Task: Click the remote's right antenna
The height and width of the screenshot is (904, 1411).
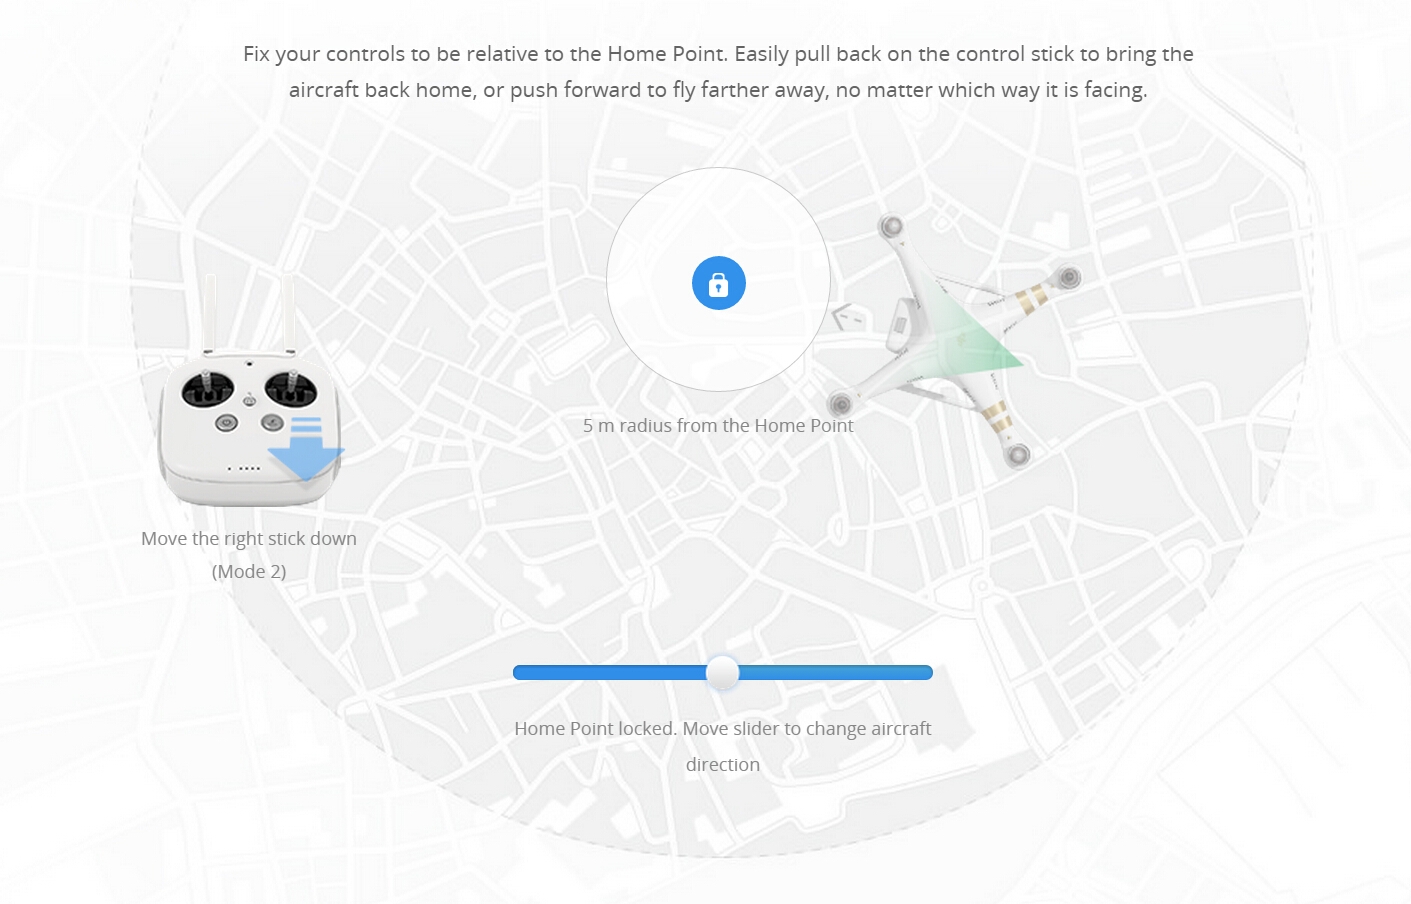Action: [289, 310]
